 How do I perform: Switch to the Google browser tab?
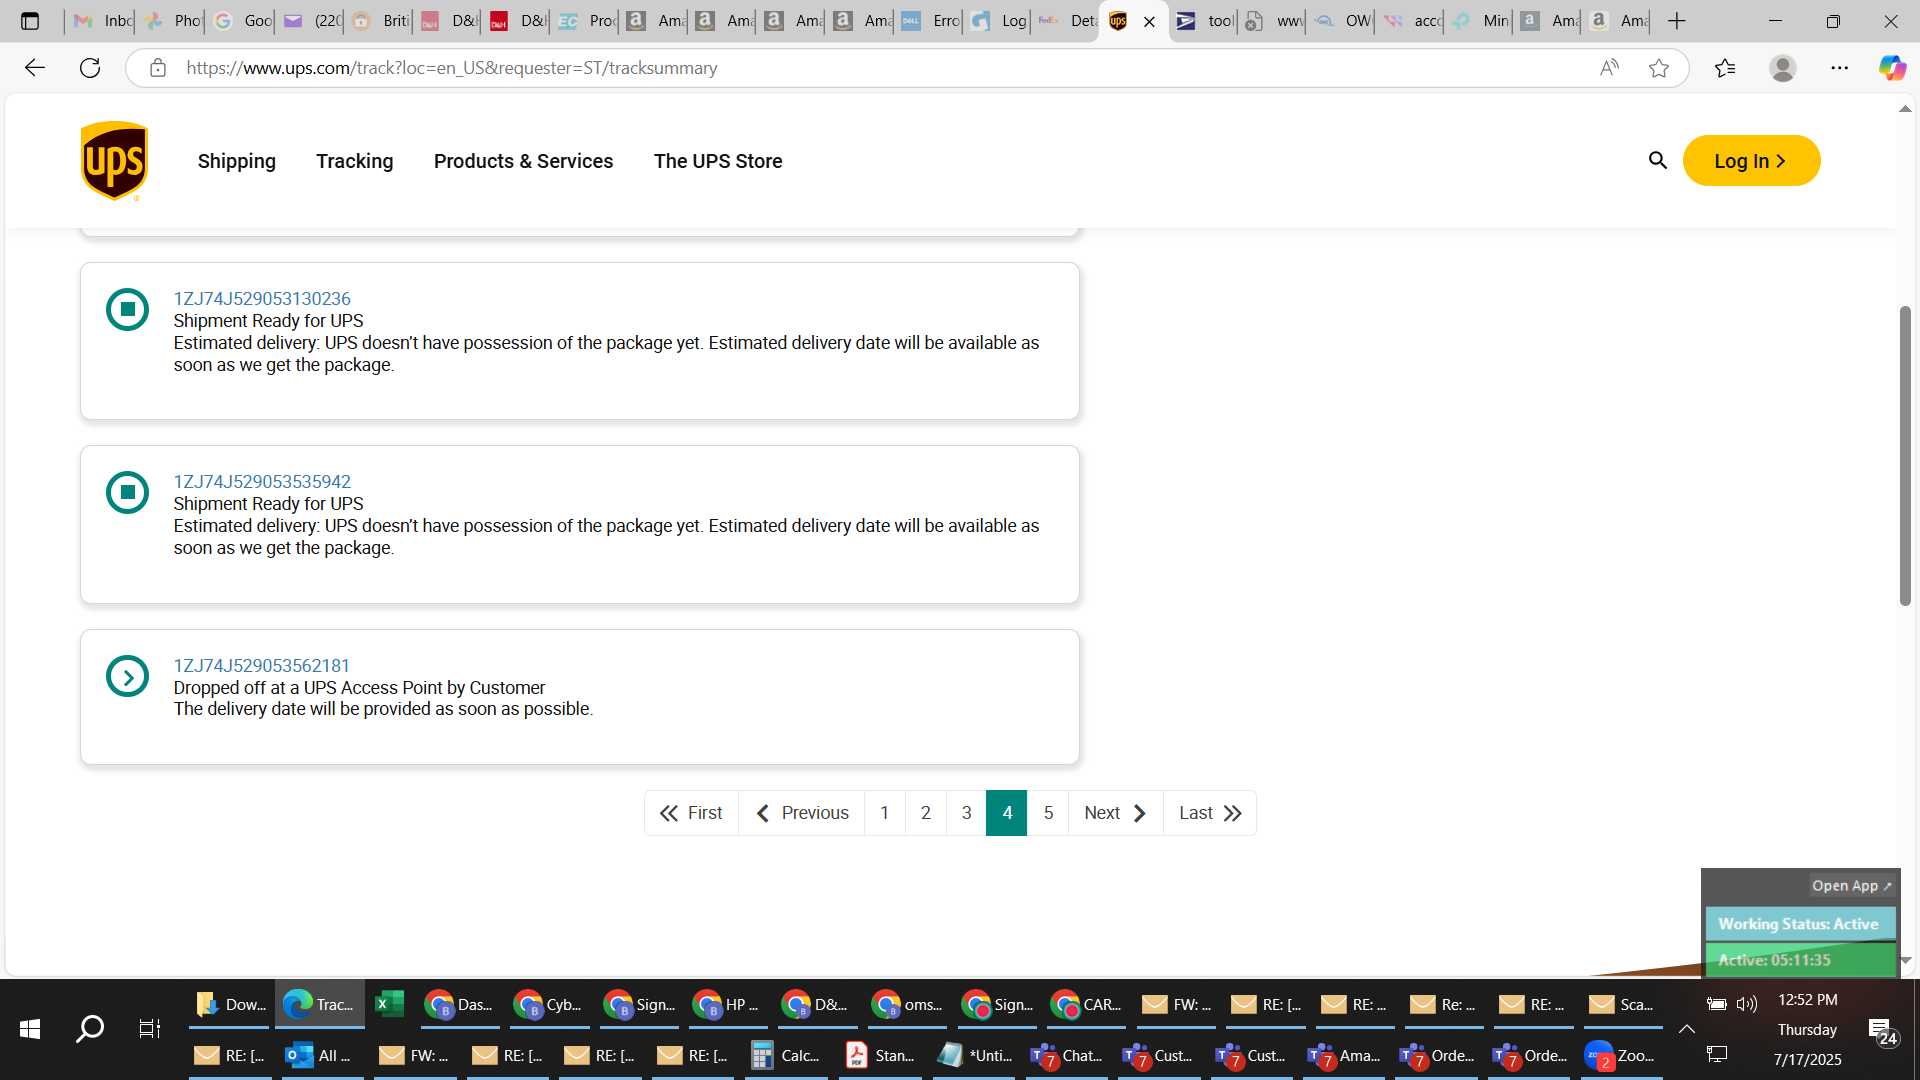[x=242, y=21]
